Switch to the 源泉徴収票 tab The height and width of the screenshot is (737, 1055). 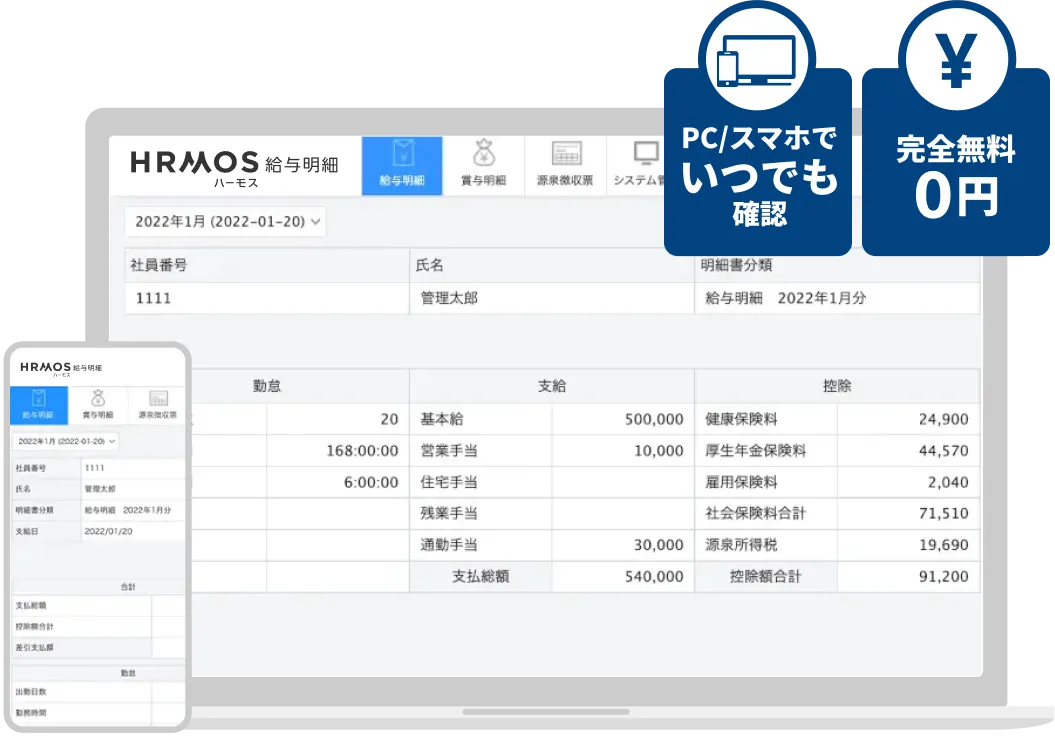pos(566,163)
